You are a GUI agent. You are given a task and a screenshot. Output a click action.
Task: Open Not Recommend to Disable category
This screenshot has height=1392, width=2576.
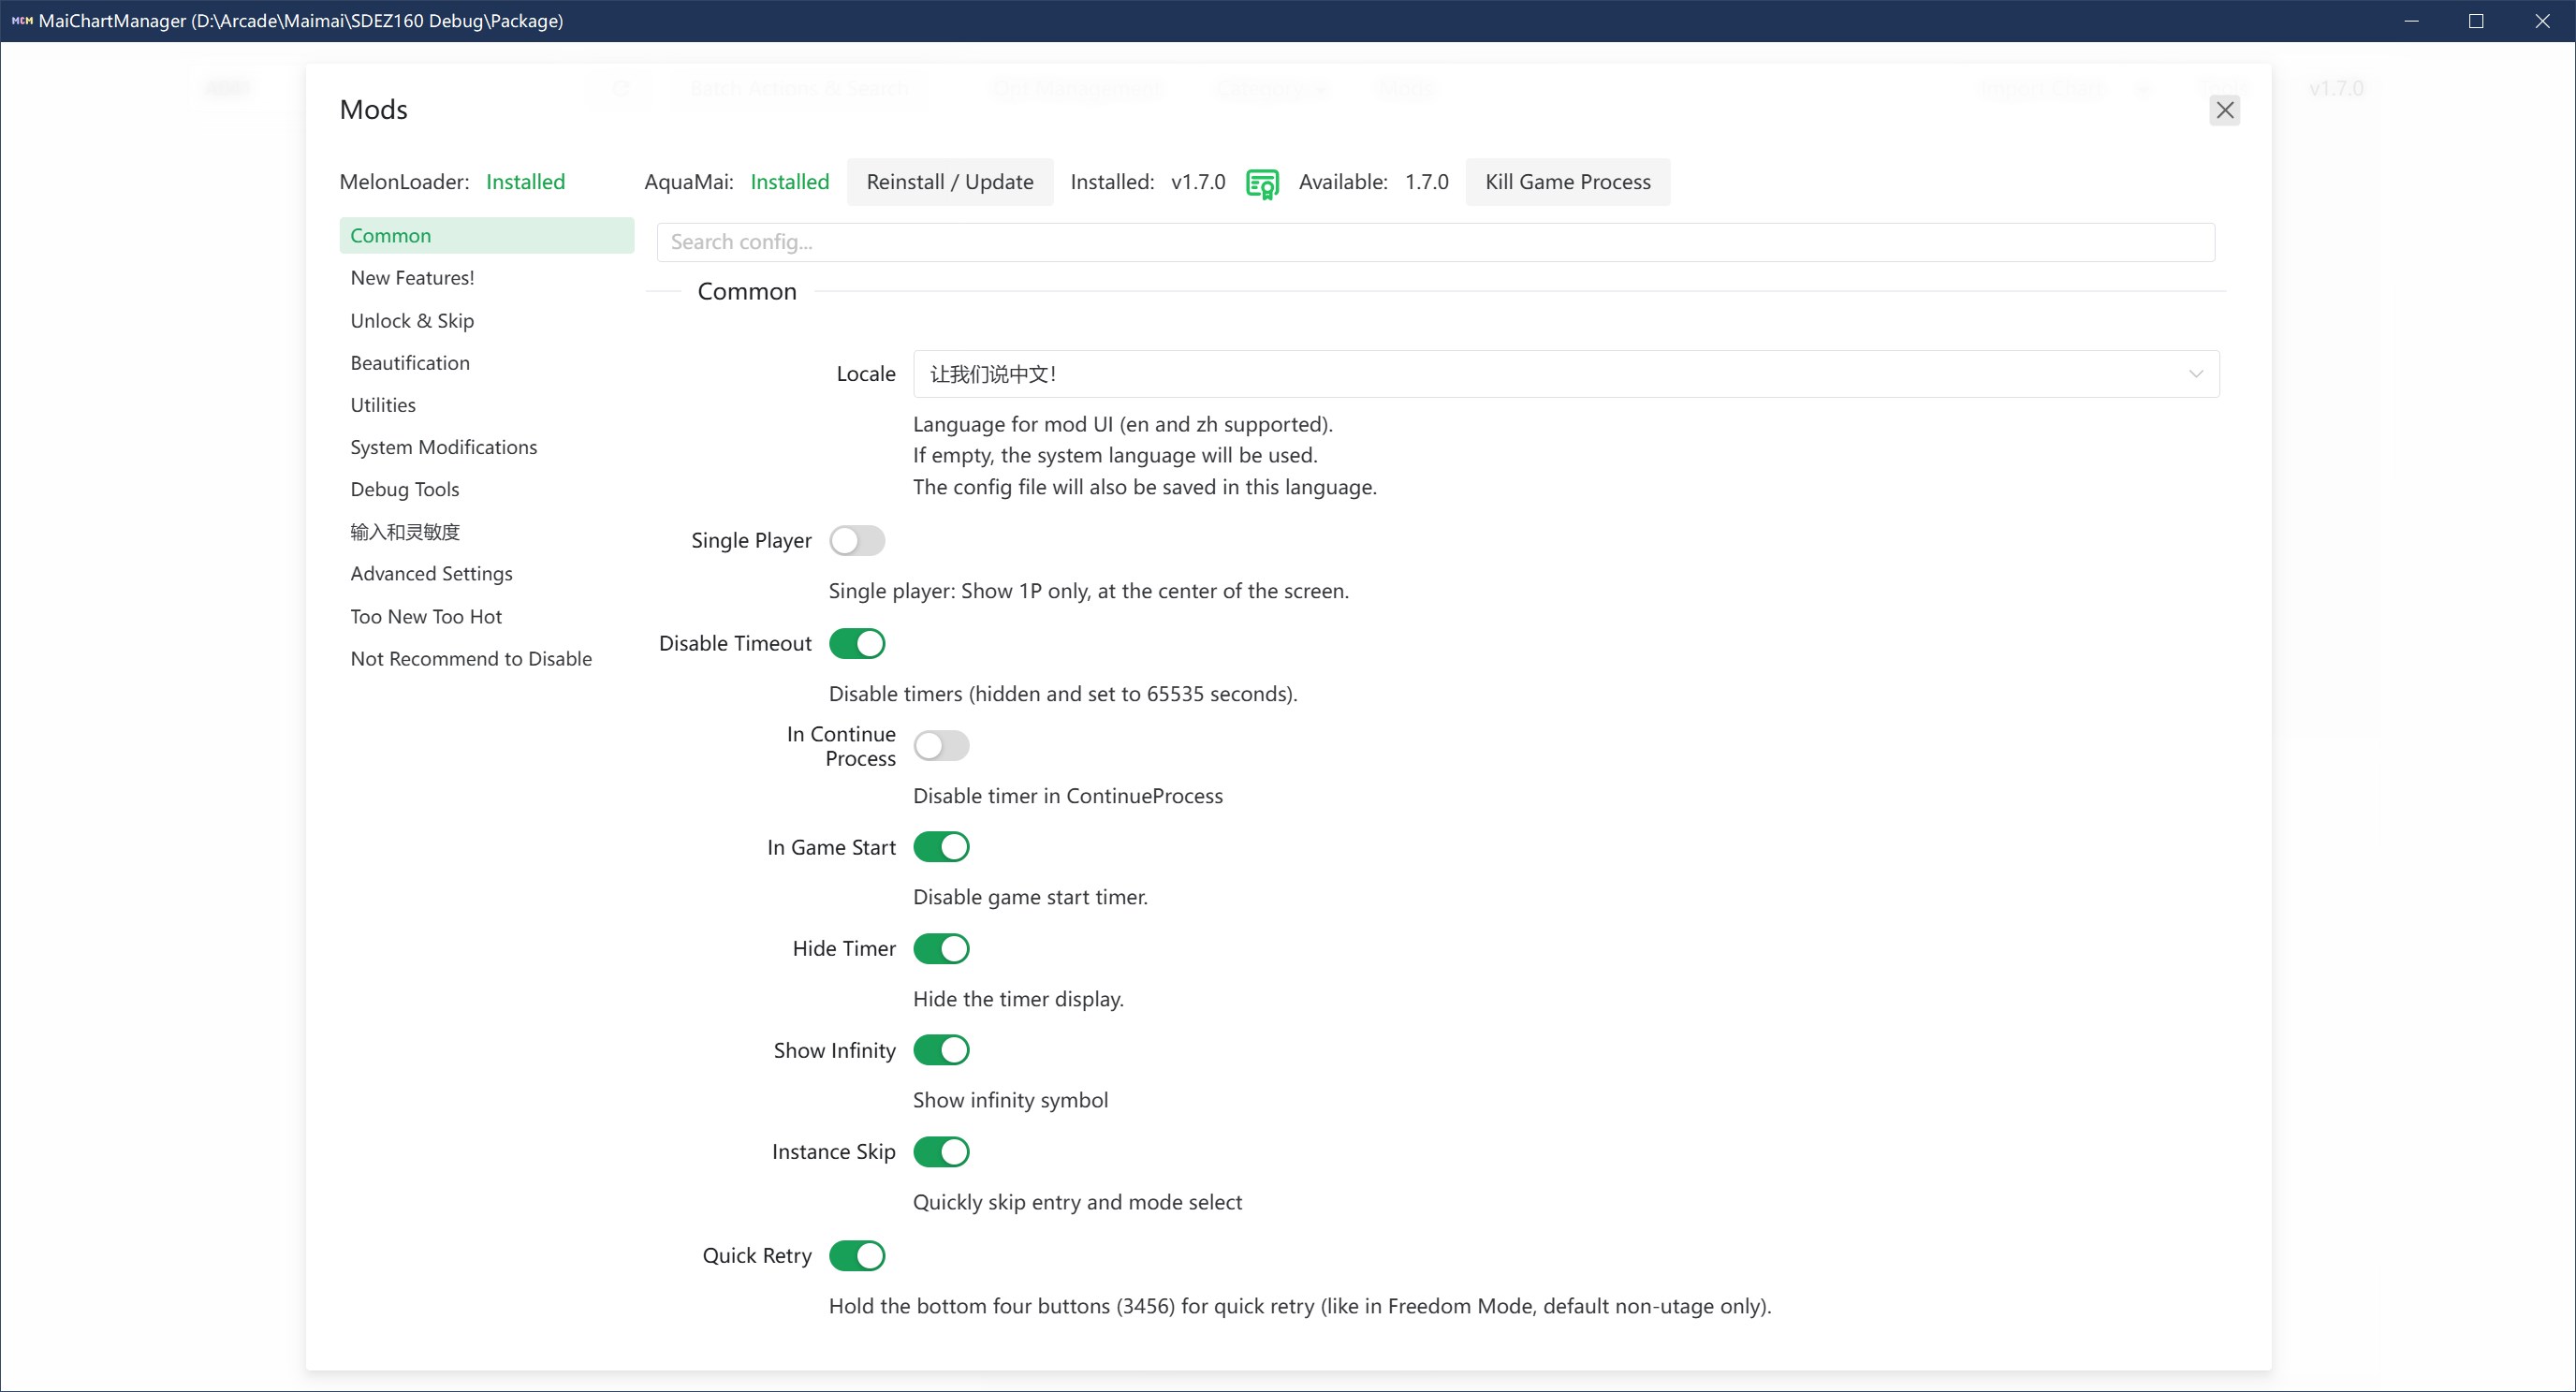[x=486, y=659]
